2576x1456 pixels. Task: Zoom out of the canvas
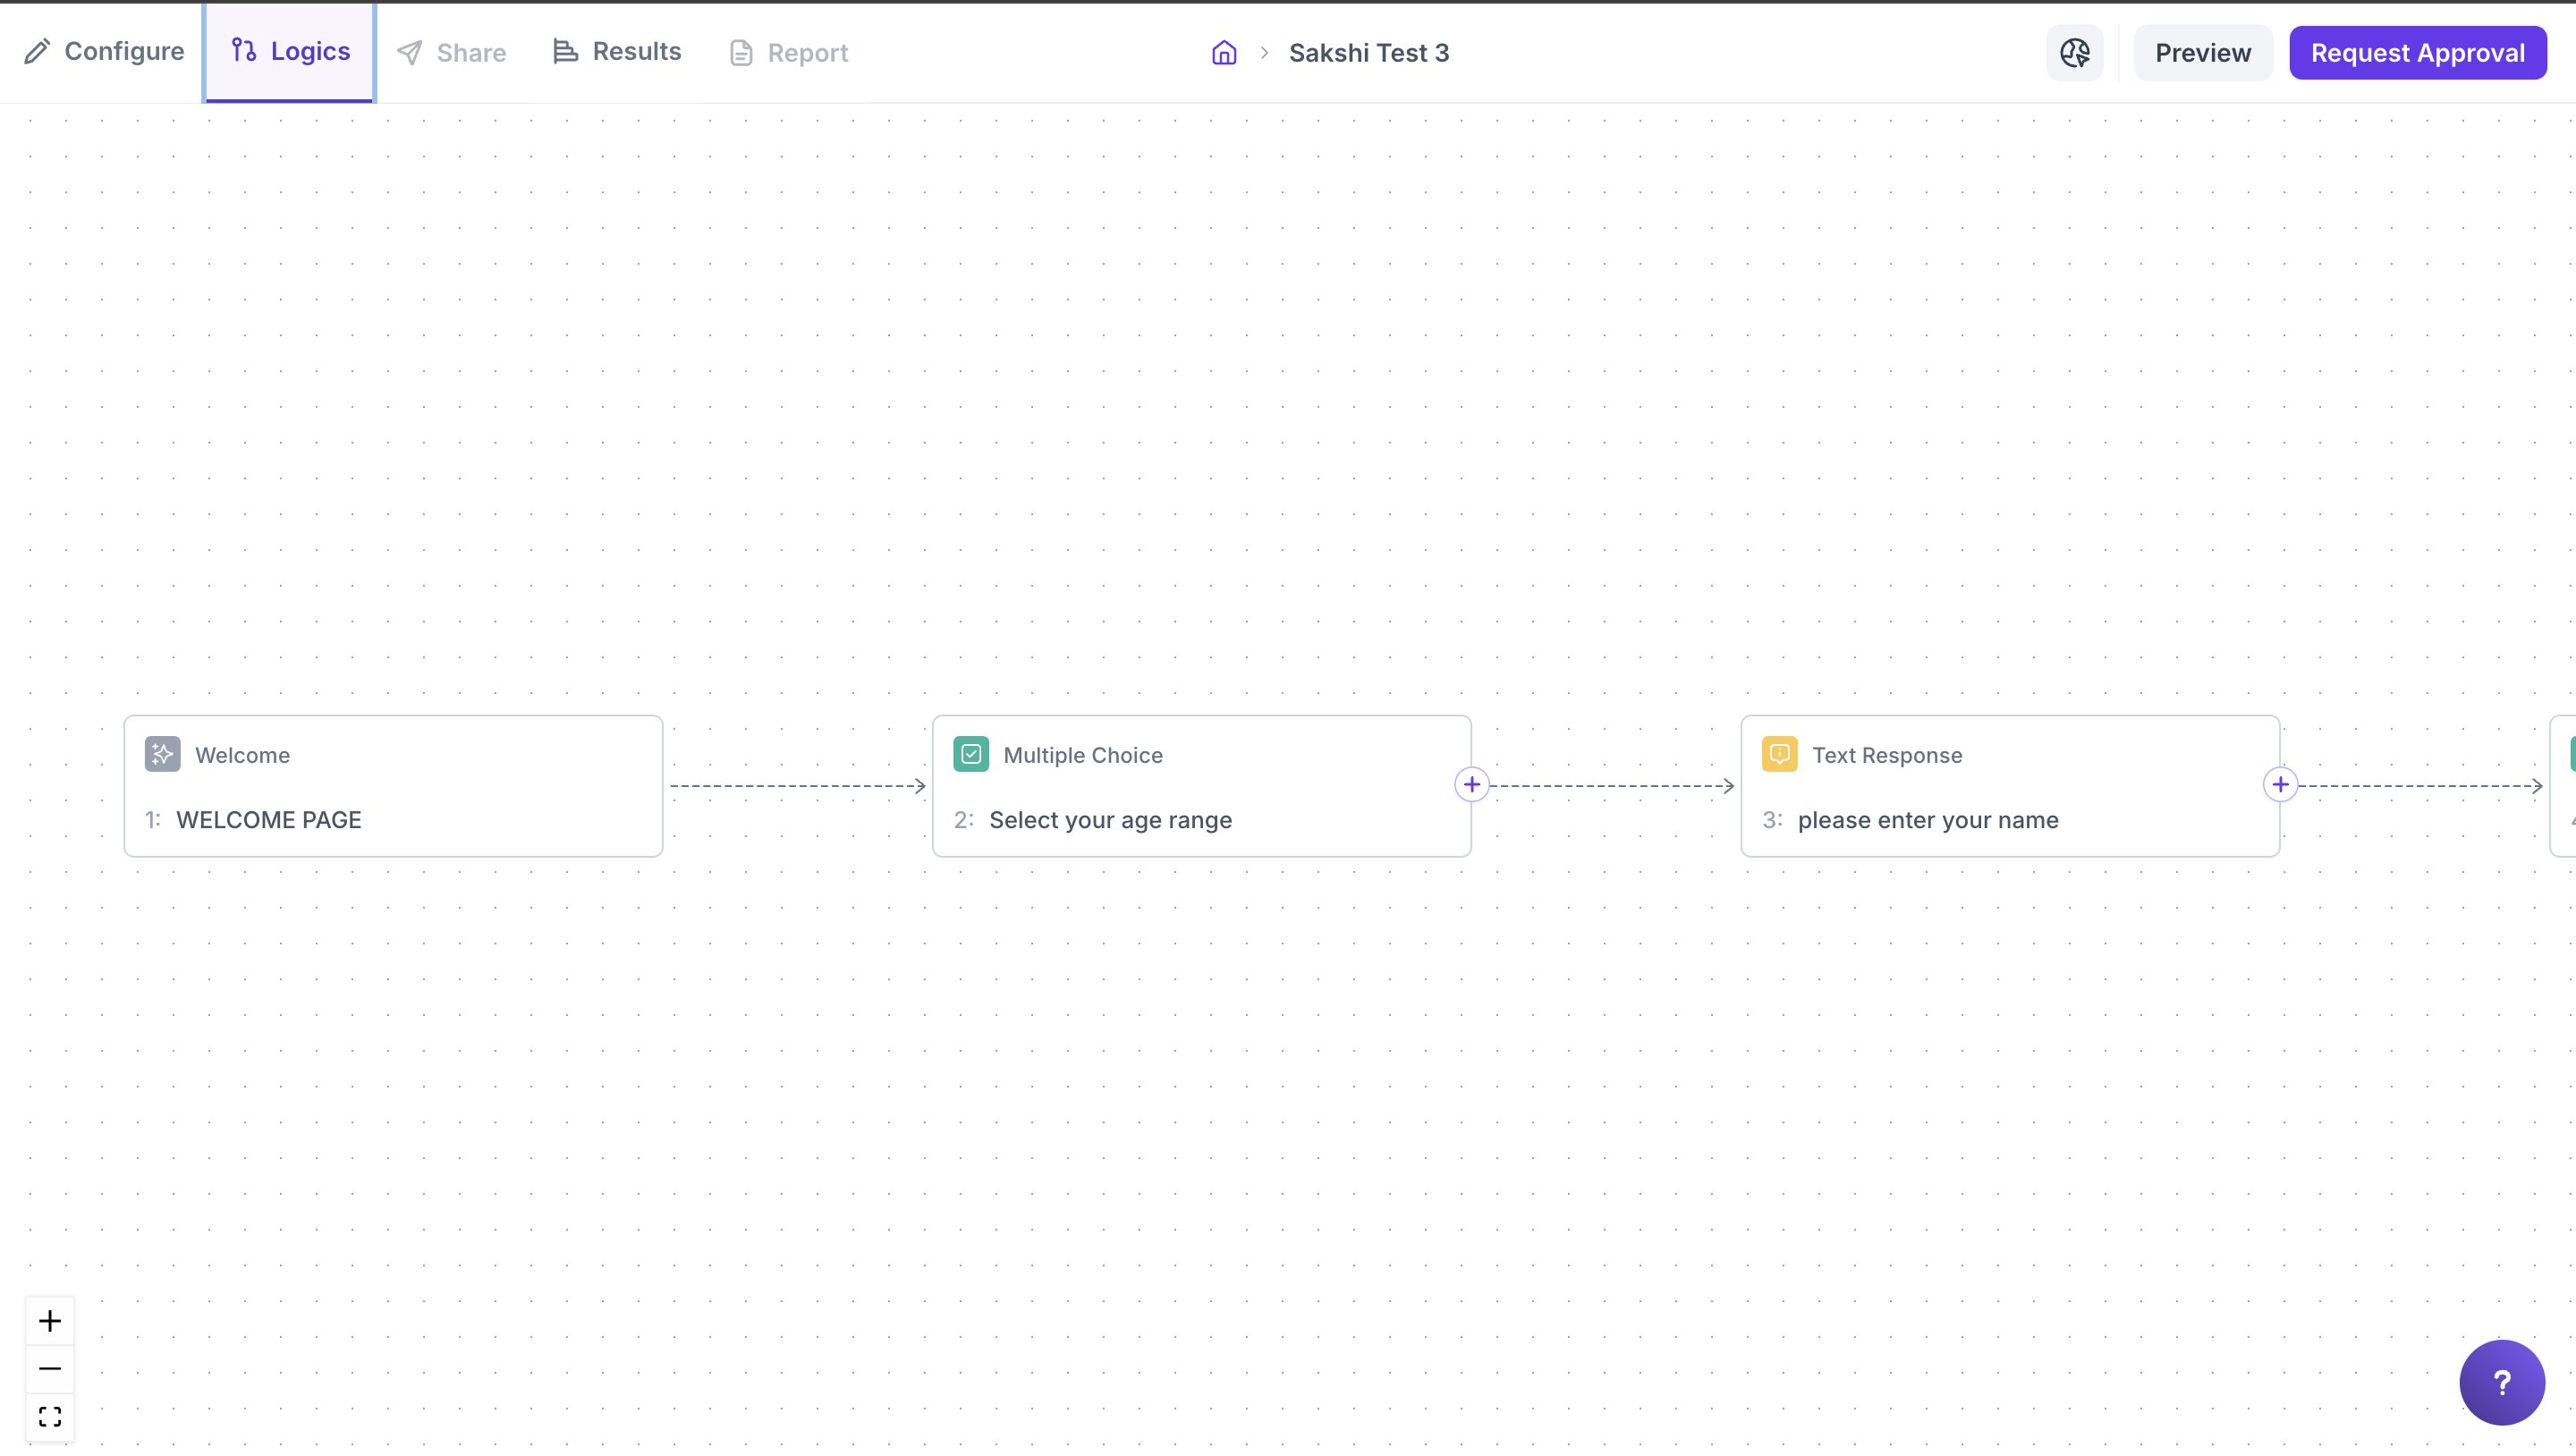[50, 1368]
